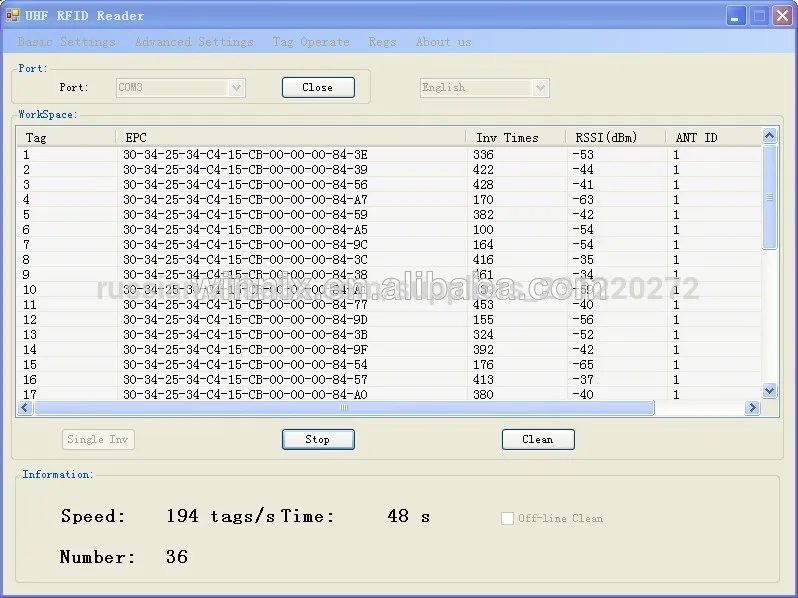Click the UHF RFID Reader title bar icon

[13, 15]
